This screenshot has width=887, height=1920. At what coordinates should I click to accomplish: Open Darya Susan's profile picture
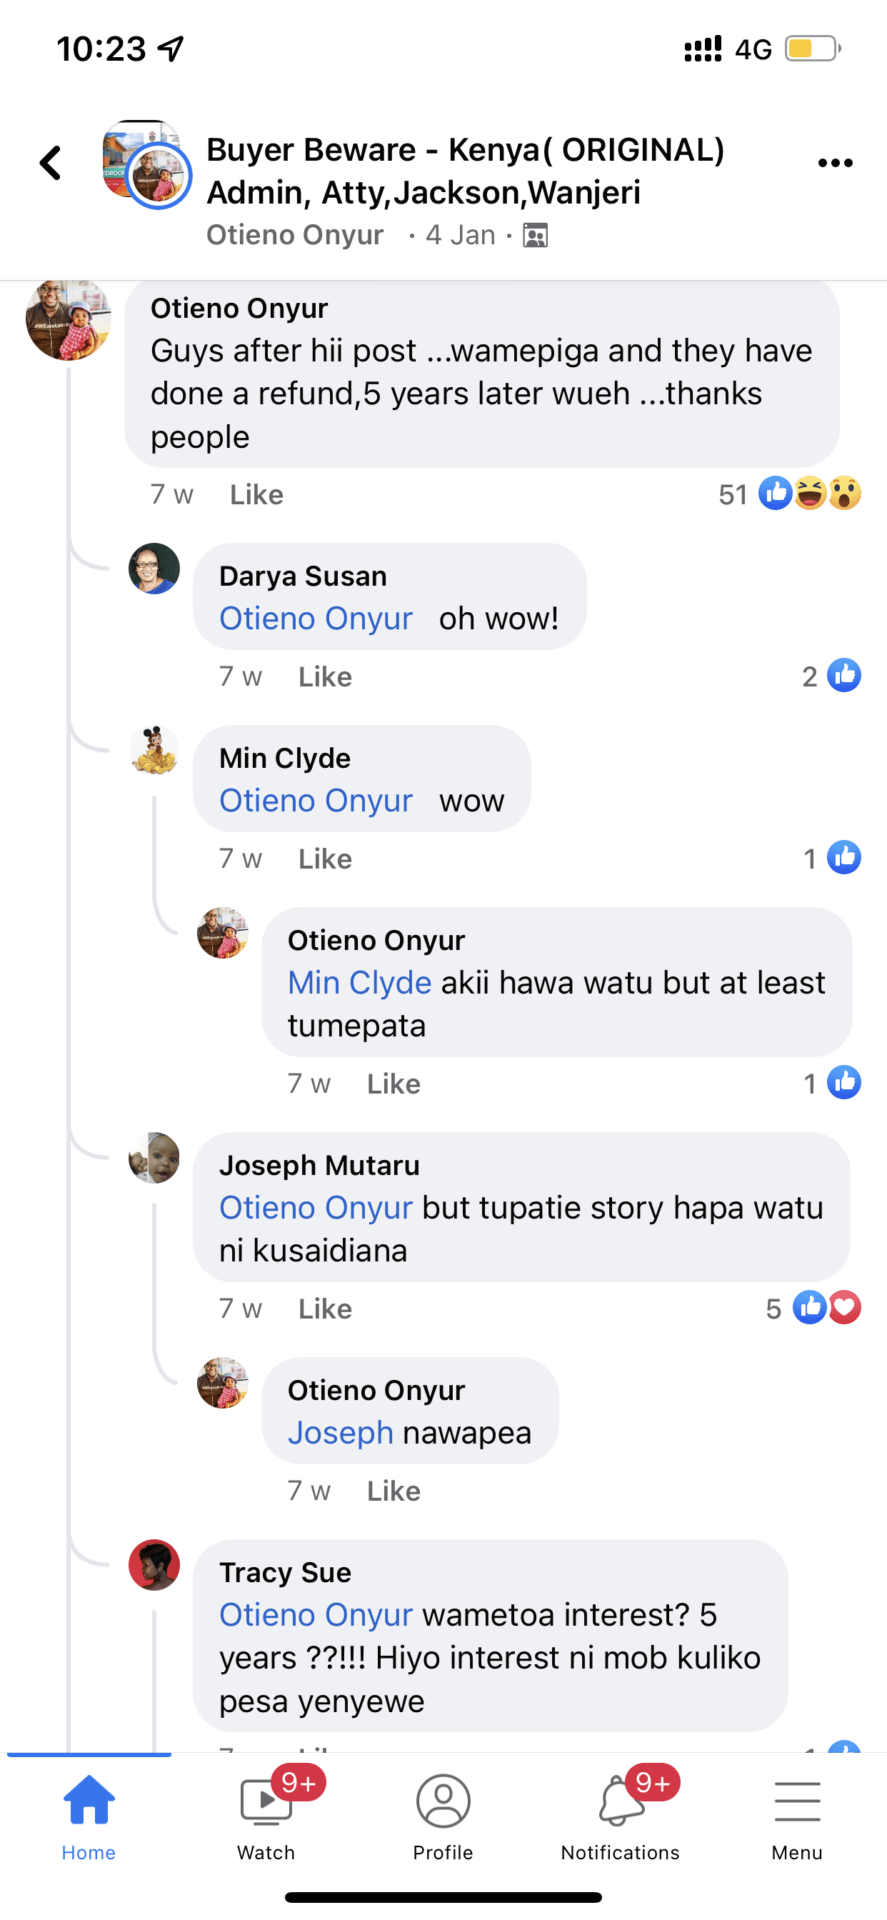pyautogui.click(x=154, y=569)
